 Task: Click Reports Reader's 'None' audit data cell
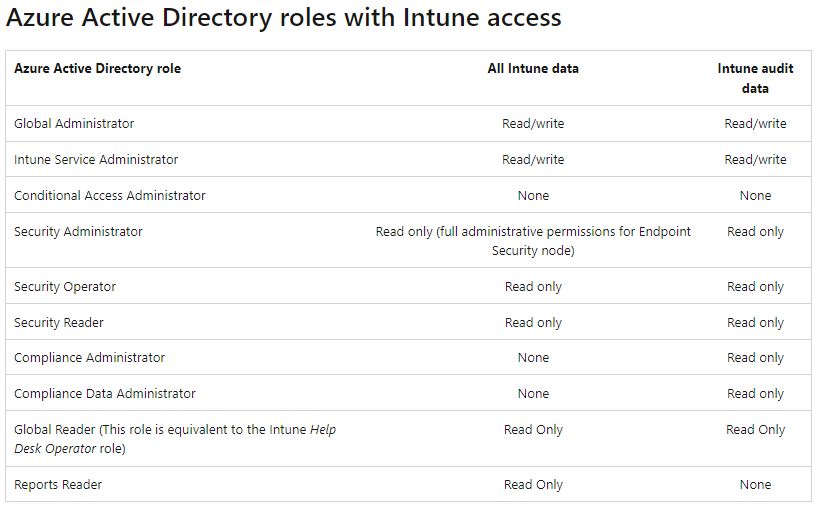pyautogui.click(x=755, y=485)
